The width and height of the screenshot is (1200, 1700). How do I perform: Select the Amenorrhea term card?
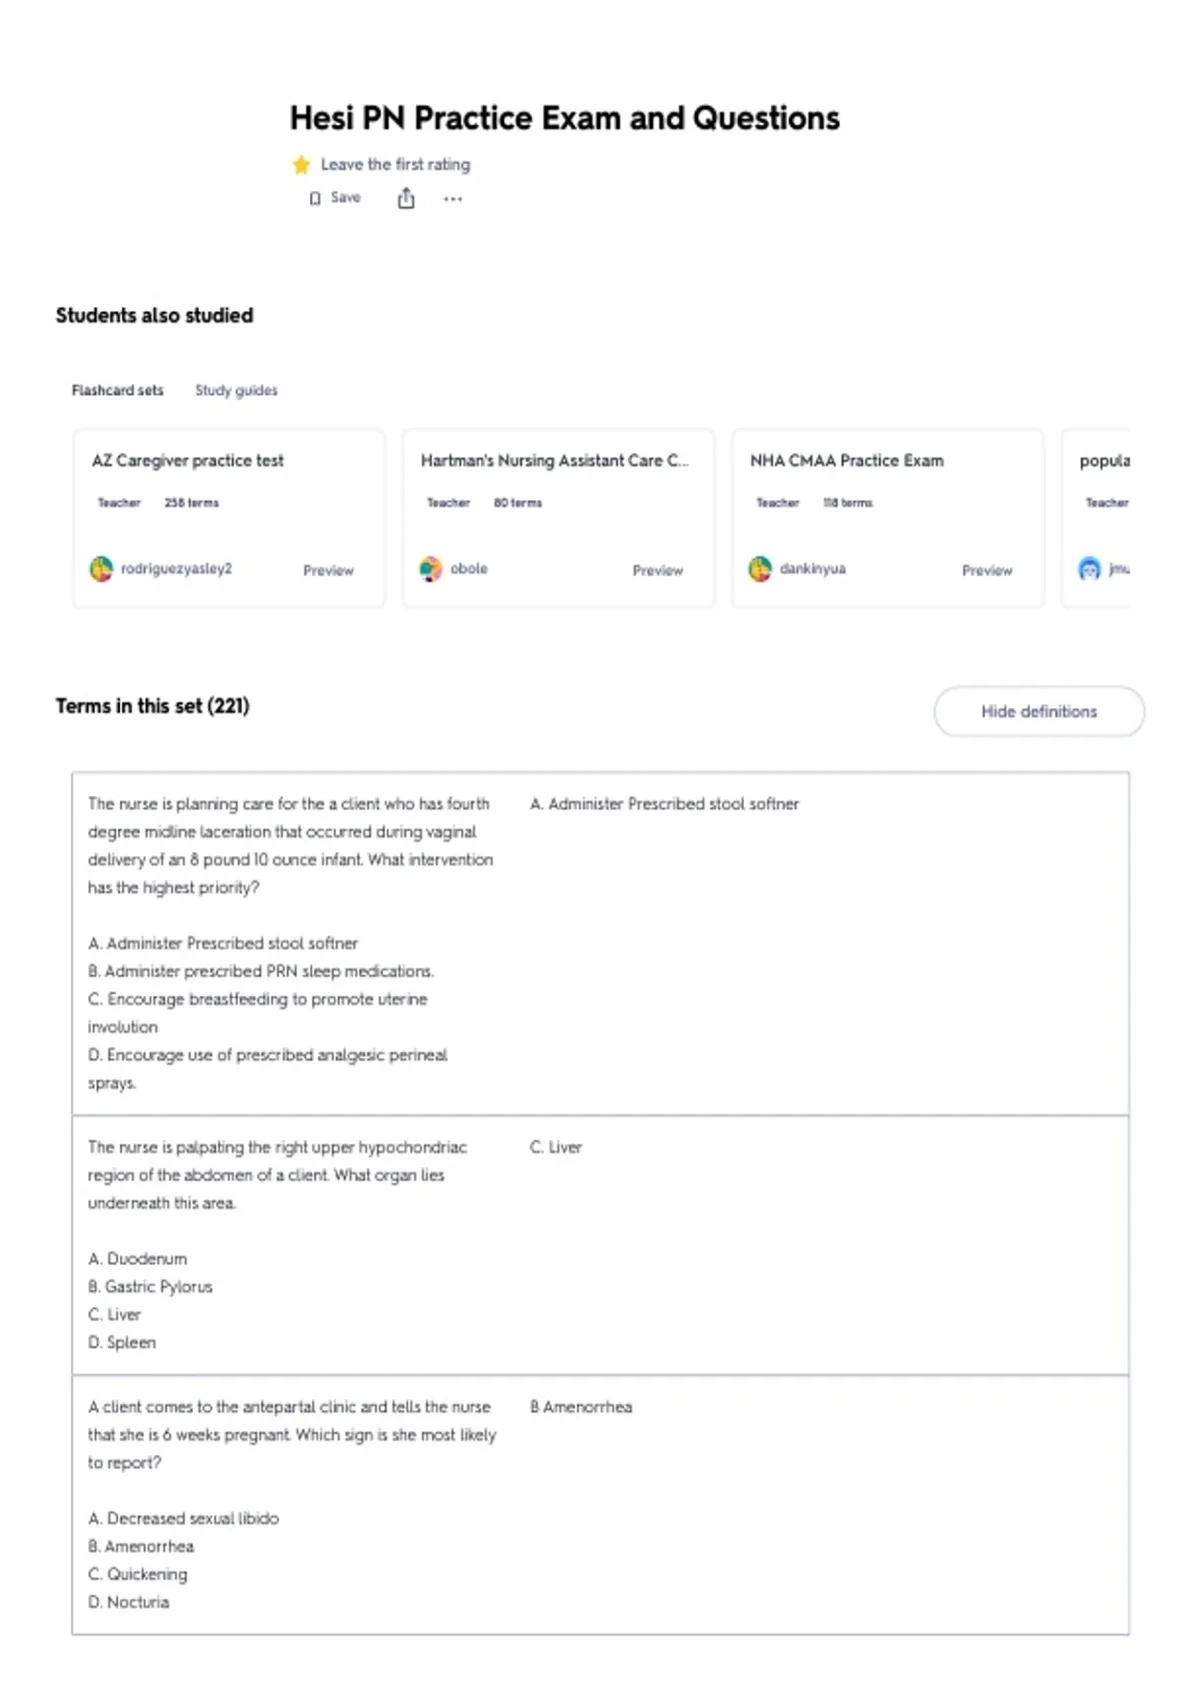pyautogui.click(x=600, y=1504)
